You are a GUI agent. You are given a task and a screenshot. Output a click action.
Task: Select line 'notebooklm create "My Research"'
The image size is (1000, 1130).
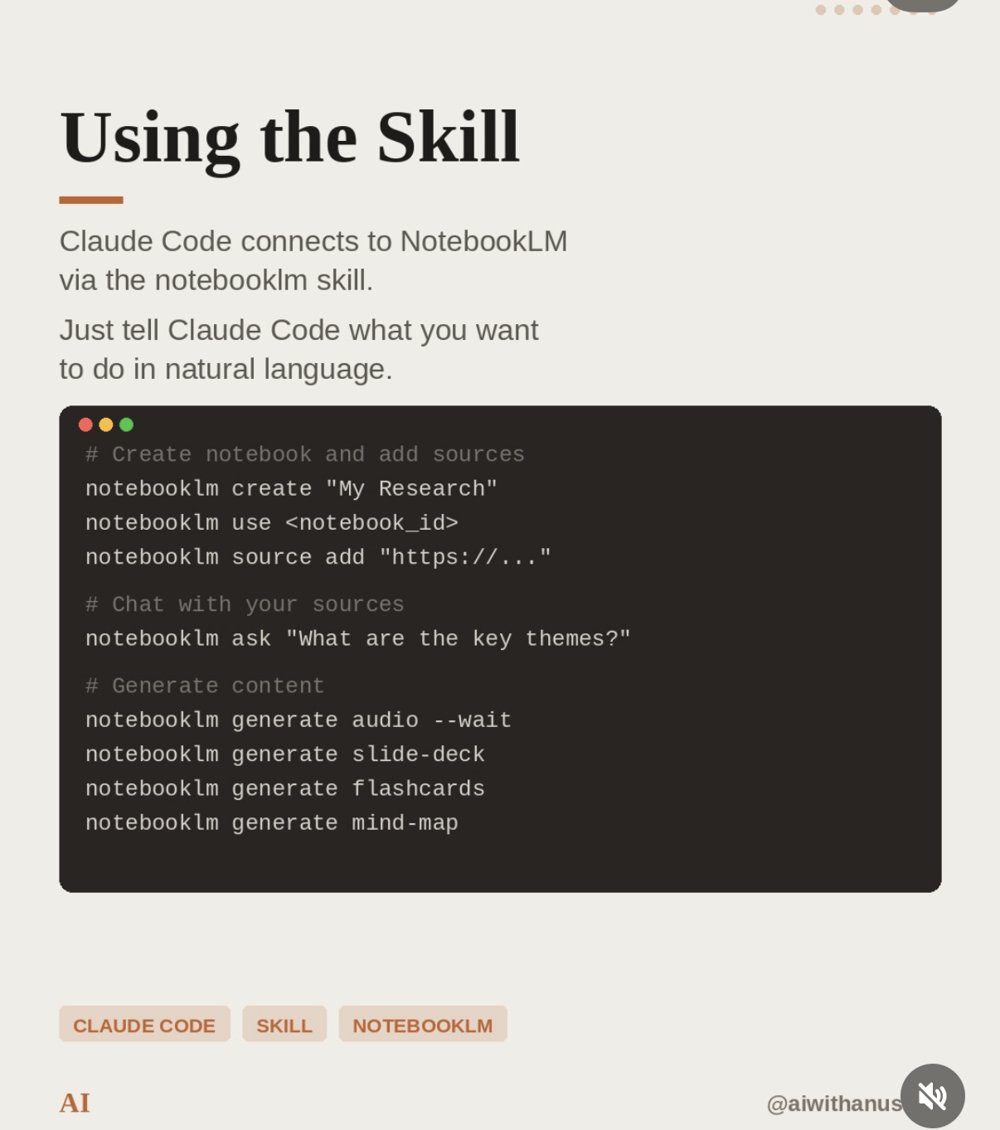(291, 489)
